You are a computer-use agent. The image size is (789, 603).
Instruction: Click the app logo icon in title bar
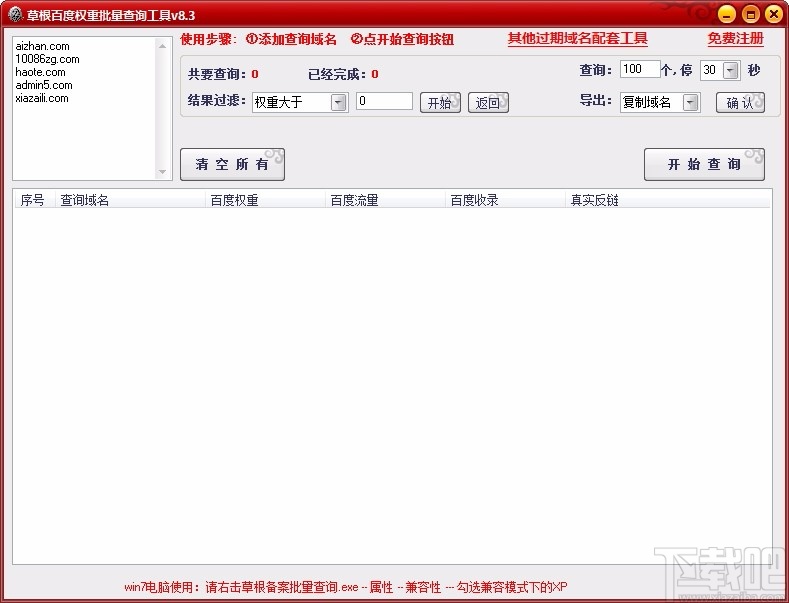15,15
